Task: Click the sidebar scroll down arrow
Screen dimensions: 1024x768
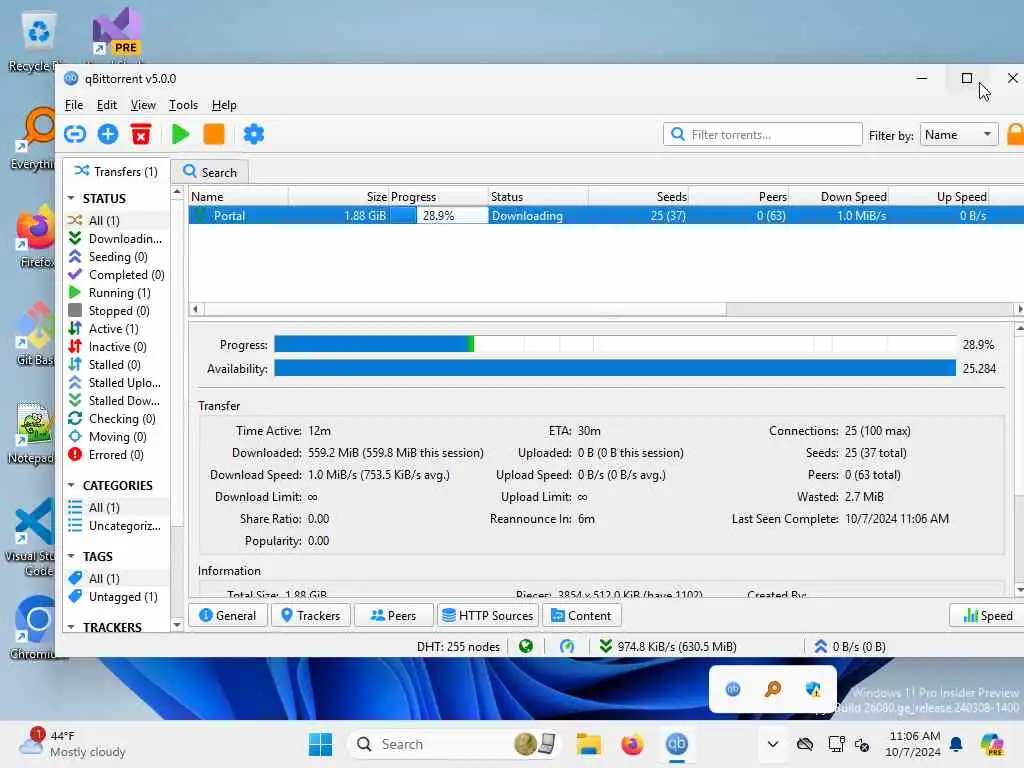Action: (x=177, y=625)
